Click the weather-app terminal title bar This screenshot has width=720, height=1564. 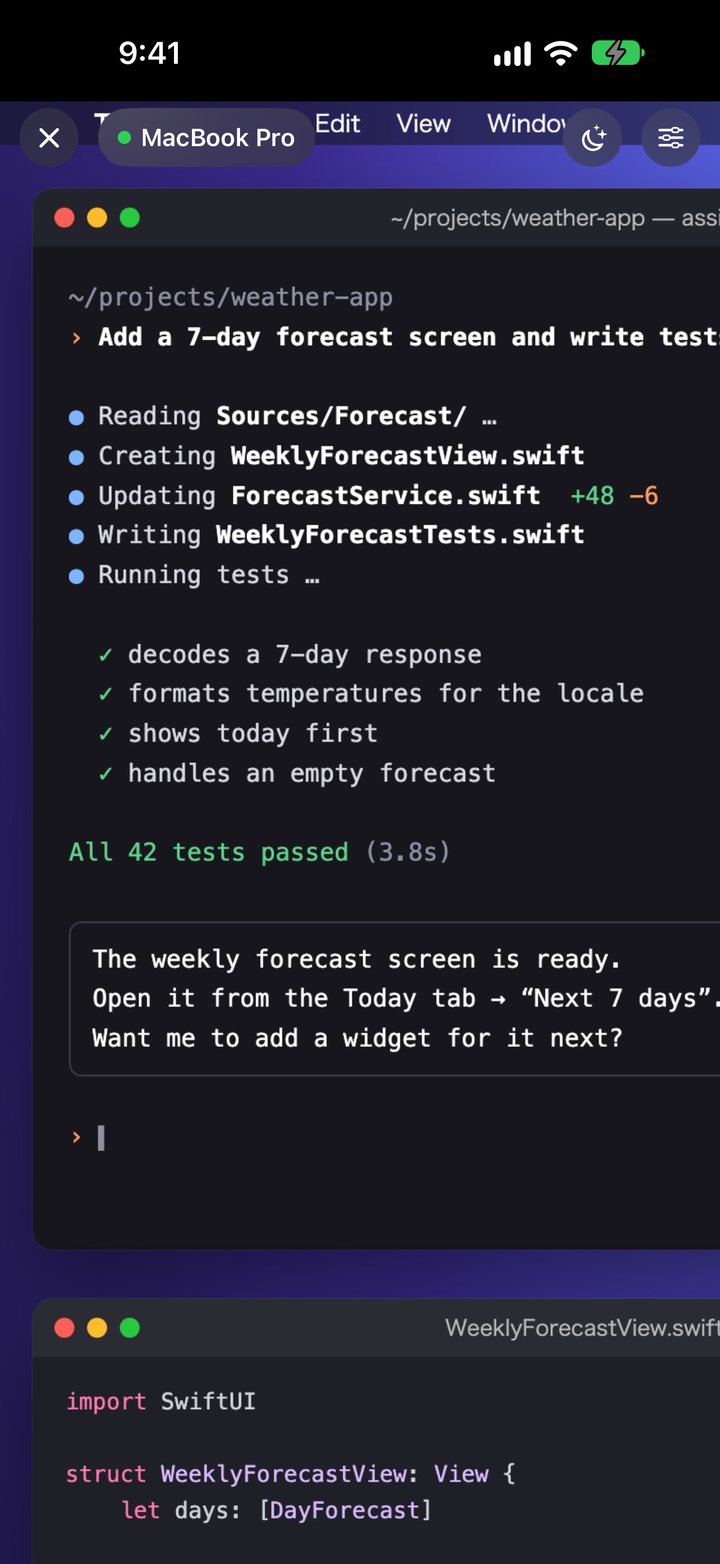pos(376,217)
